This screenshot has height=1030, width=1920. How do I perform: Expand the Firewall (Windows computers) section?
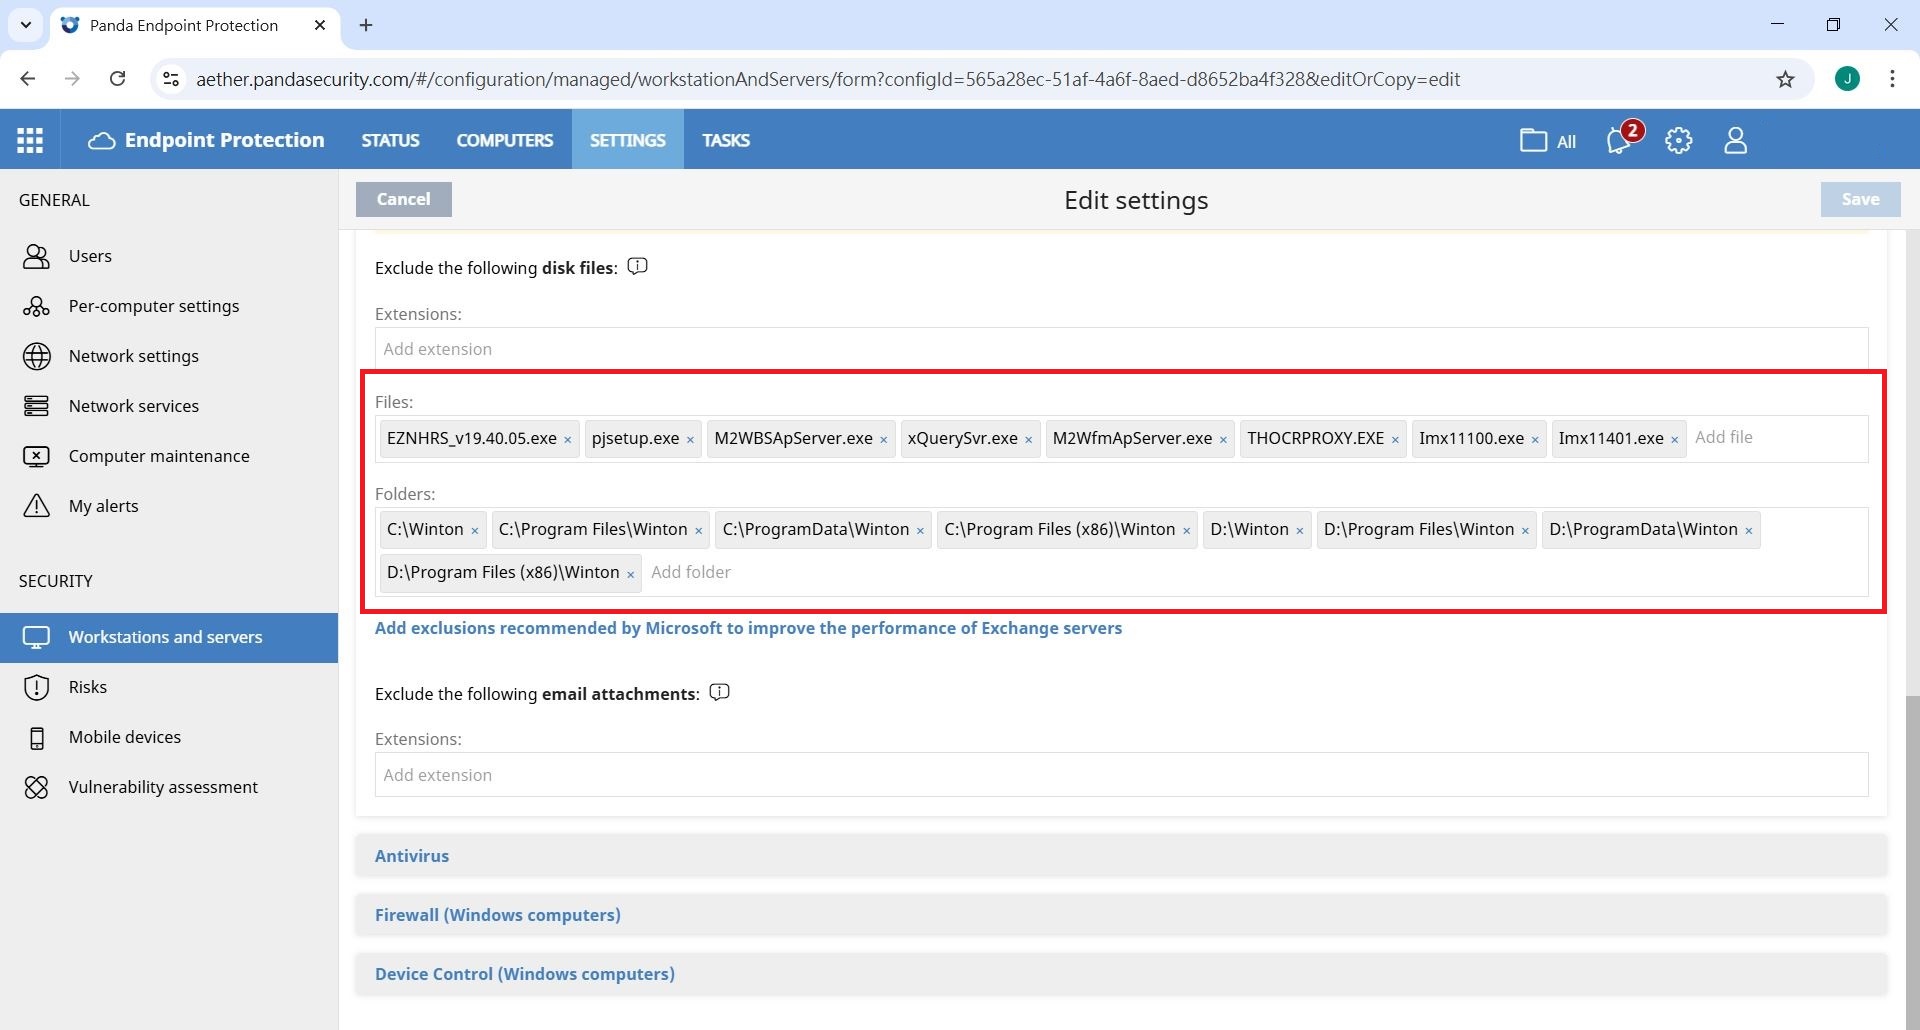click(497, 915)
